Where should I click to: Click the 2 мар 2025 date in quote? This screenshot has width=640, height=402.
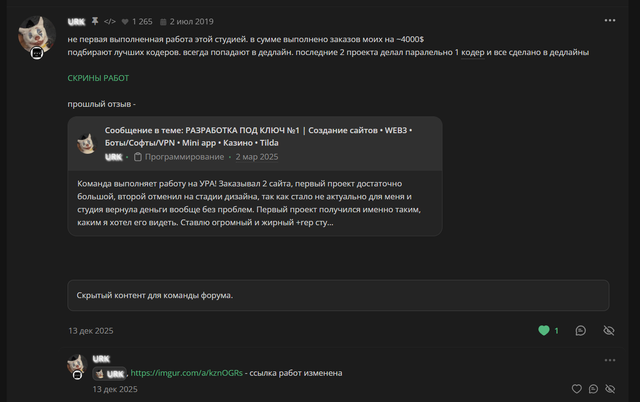pyautogui.click(x=257, y=157)
